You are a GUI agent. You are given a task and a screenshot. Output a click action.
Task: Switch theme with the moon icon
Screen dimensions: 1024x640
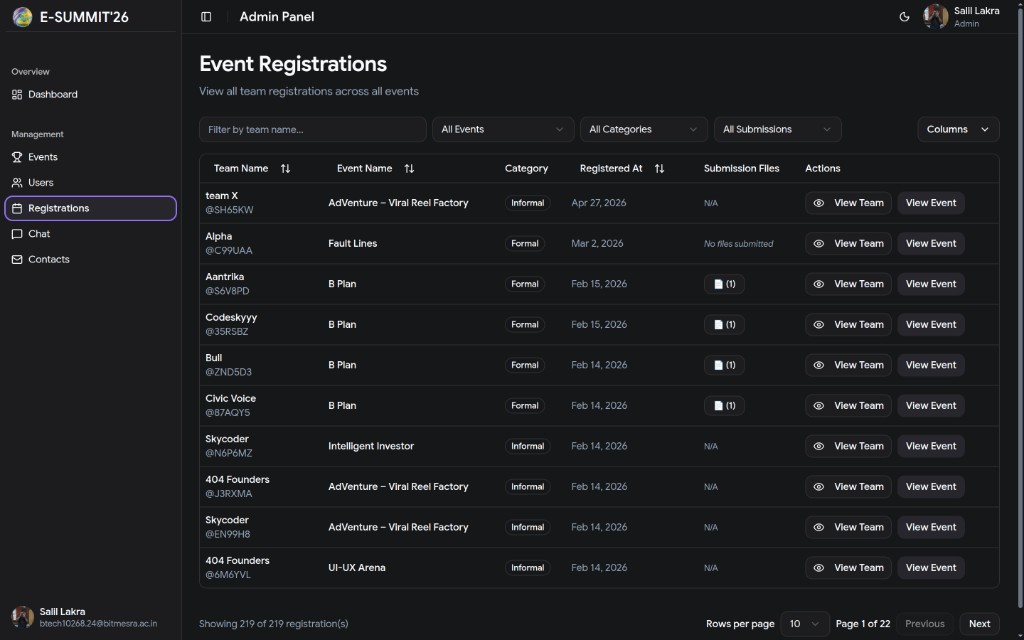pos(904,17)
